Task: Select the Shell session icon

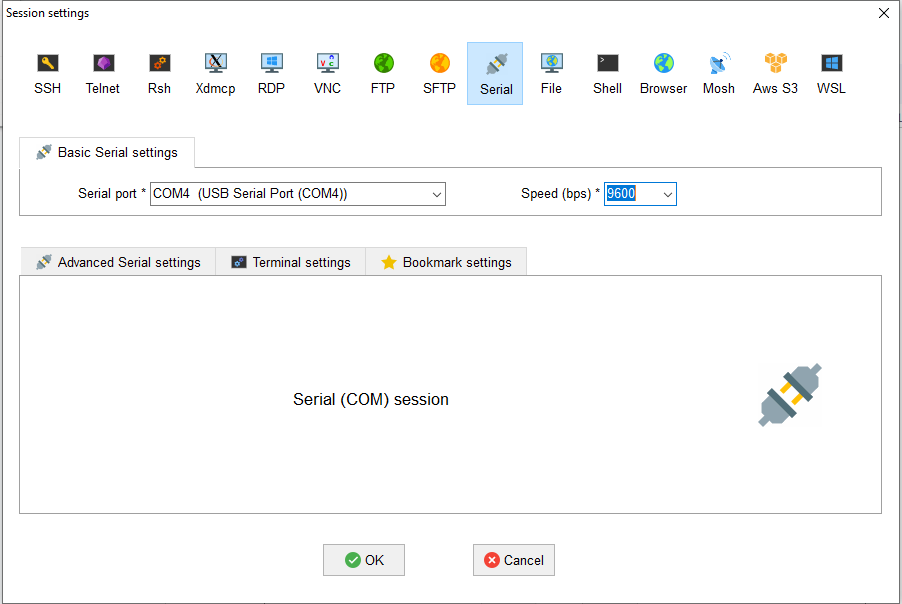Action: pyautogui.click(x=607, y=73)
